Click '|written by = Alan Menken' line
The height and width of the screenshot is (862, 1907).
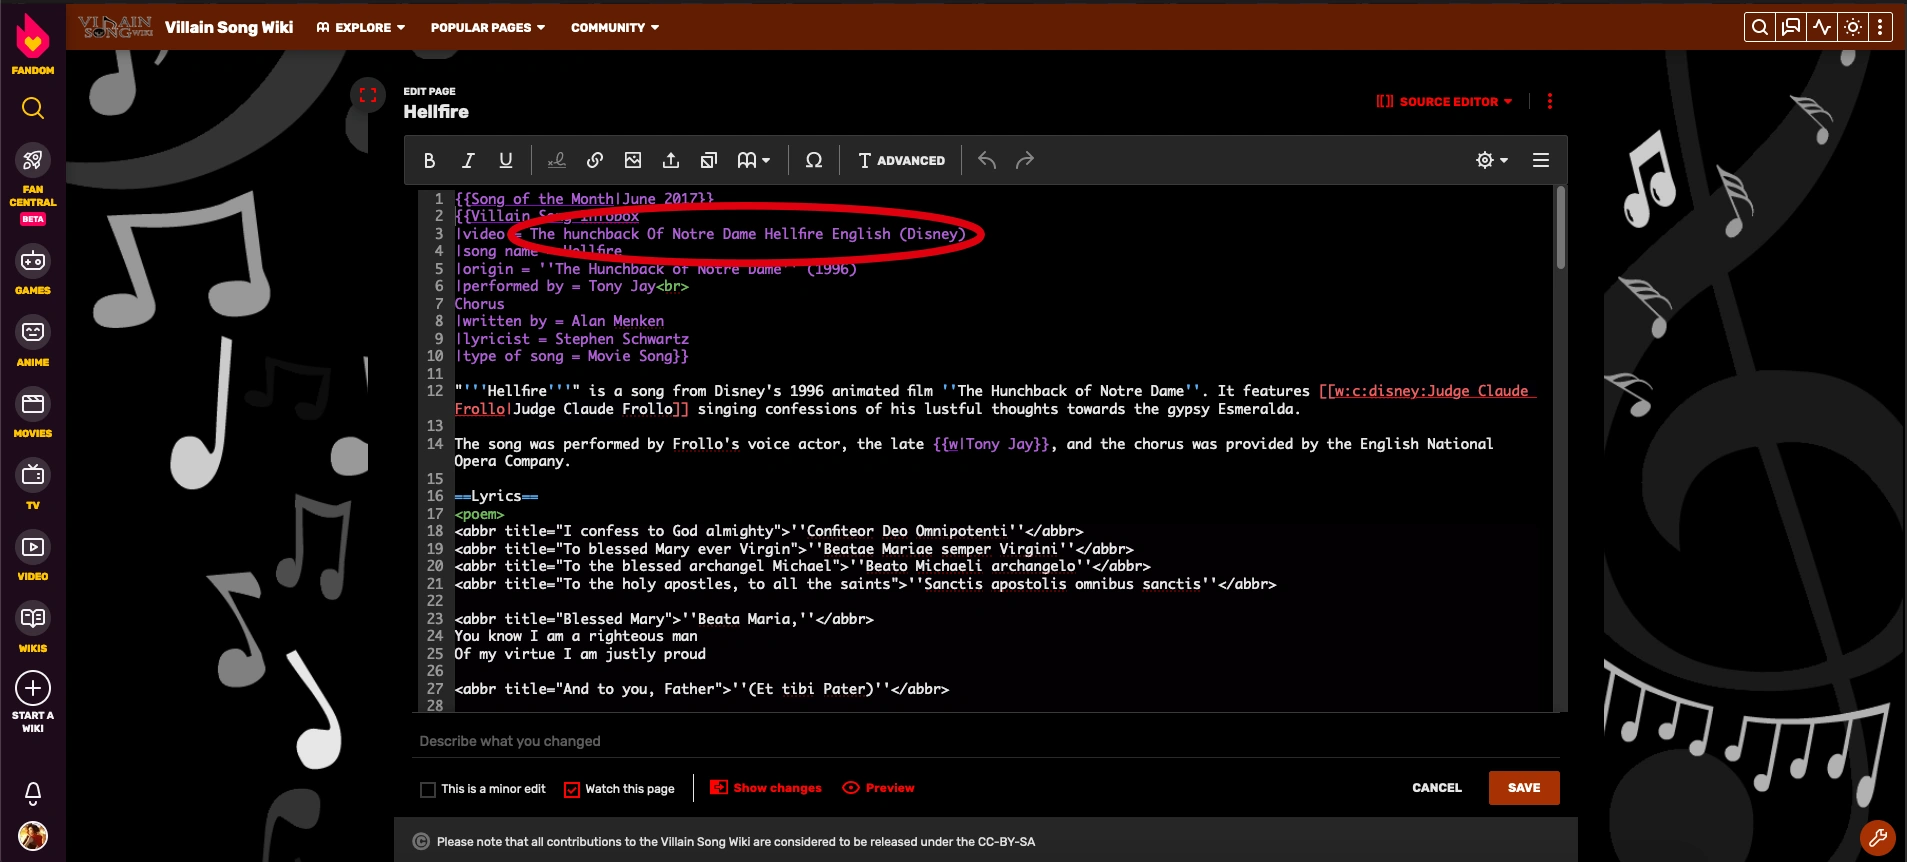[559, 321]
